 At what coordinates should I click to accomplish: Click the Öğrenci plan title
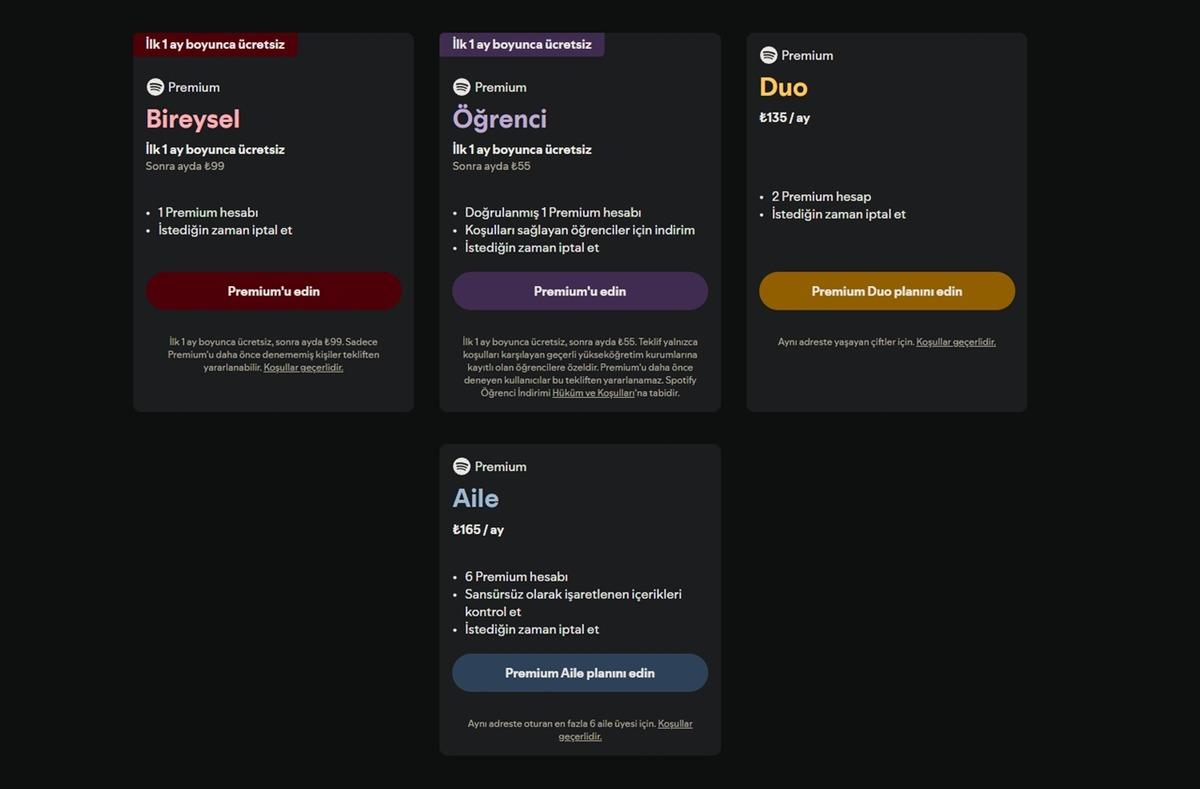499,119
